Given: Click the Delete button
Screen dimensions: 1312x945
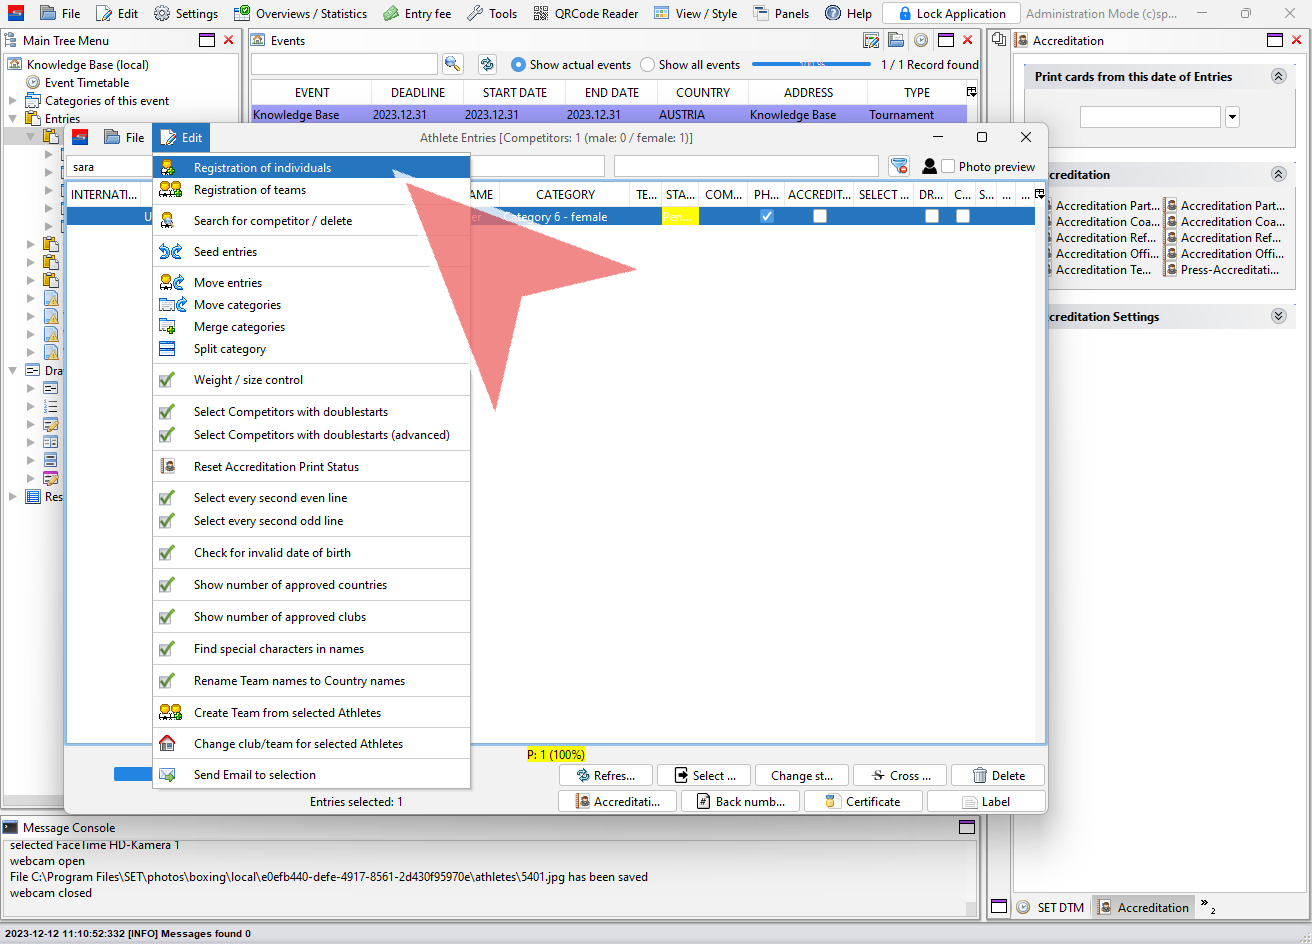Looking at the screenshot, I should click(998, 775).
